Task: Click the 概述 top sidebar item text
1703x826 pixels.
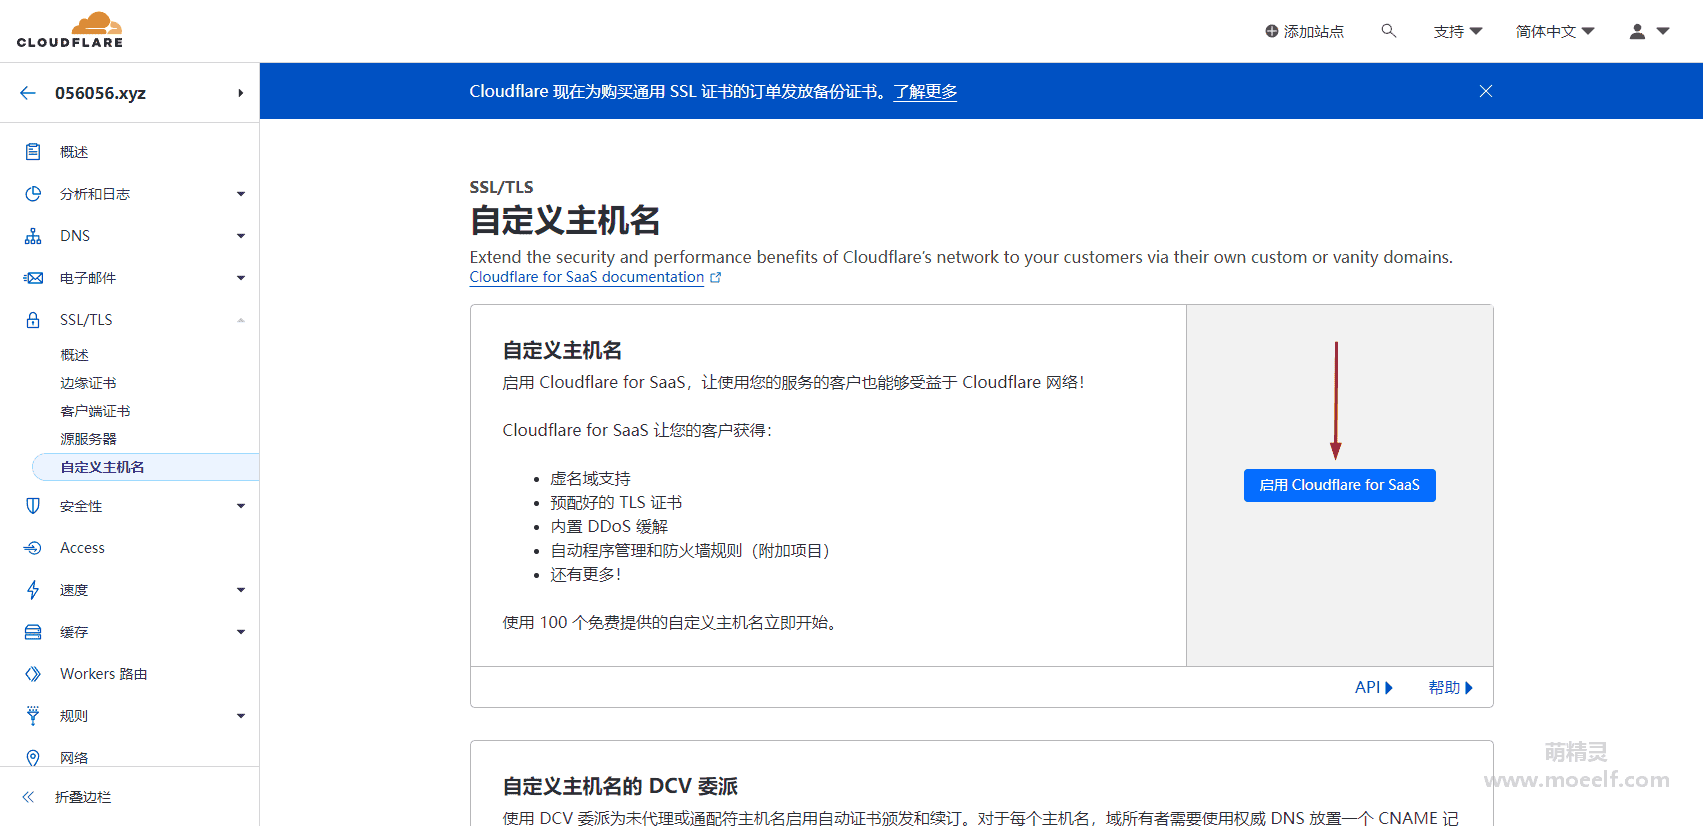Action: click(74, 152)
